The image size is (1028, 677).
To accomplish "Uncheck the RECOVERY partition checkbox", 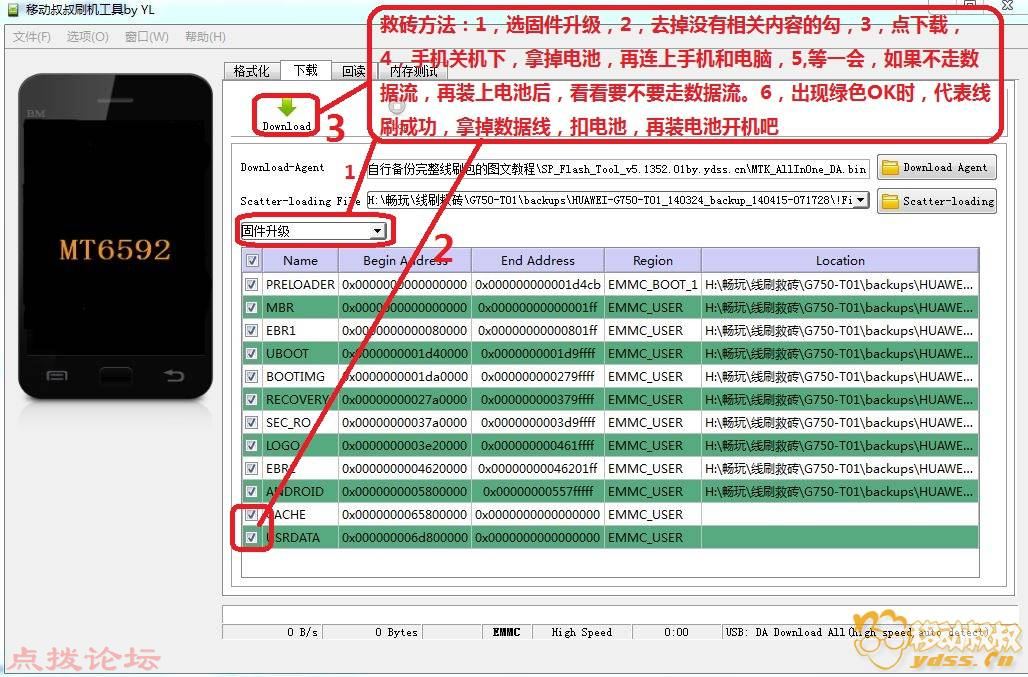I will (x=251, y=399).
